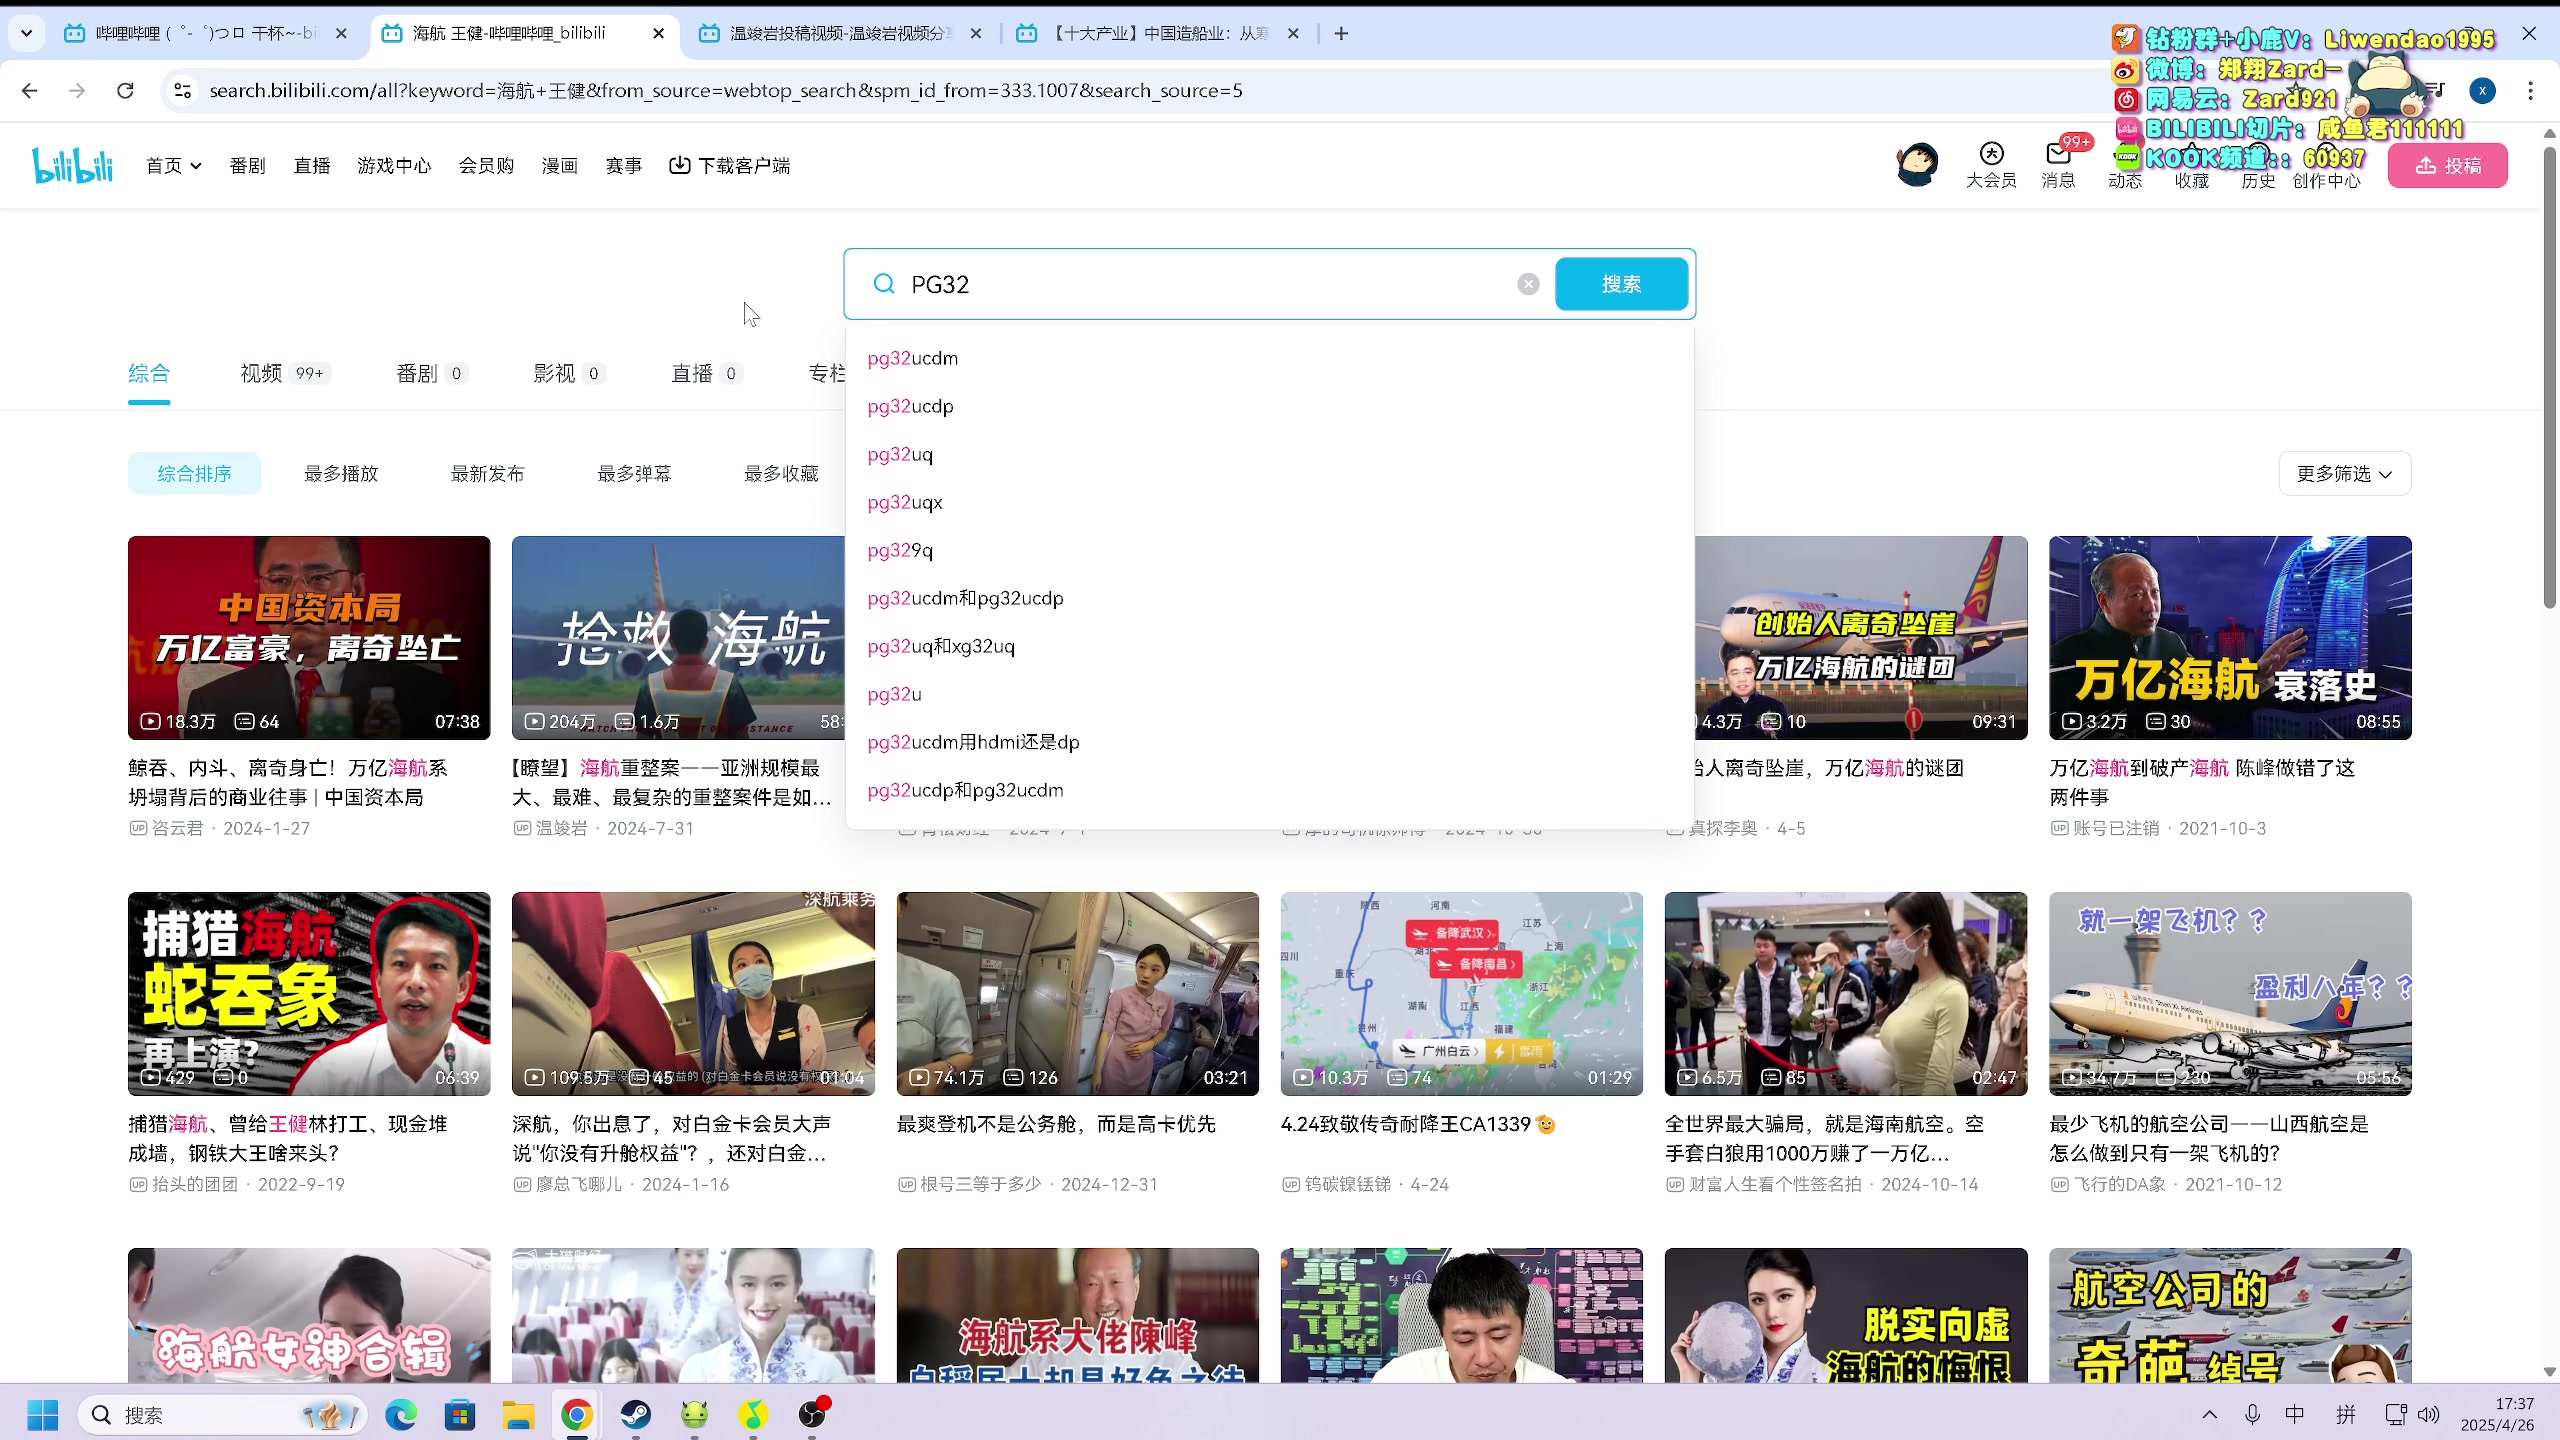Open 赛事 nav link
This screenshot has height=1440, width=2560.
[623, 165]
